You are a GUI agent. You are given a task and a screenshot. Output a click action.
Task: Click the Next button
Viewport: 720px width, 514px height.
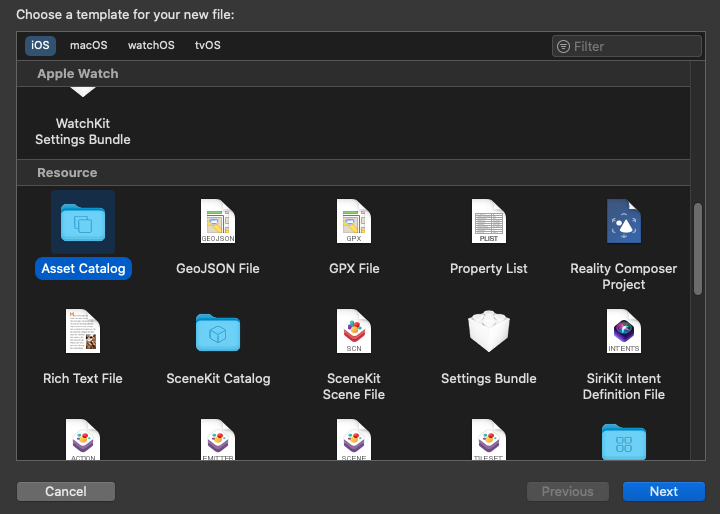point(664,491)
